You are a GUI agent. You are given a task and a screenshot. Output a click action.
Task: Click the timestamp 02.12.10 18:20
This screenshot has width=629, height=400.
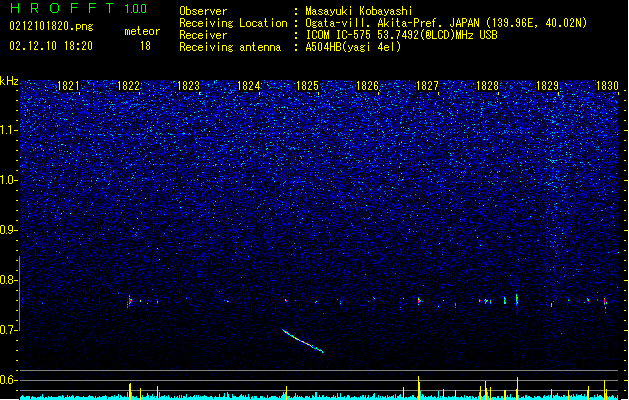coord(51,46)
